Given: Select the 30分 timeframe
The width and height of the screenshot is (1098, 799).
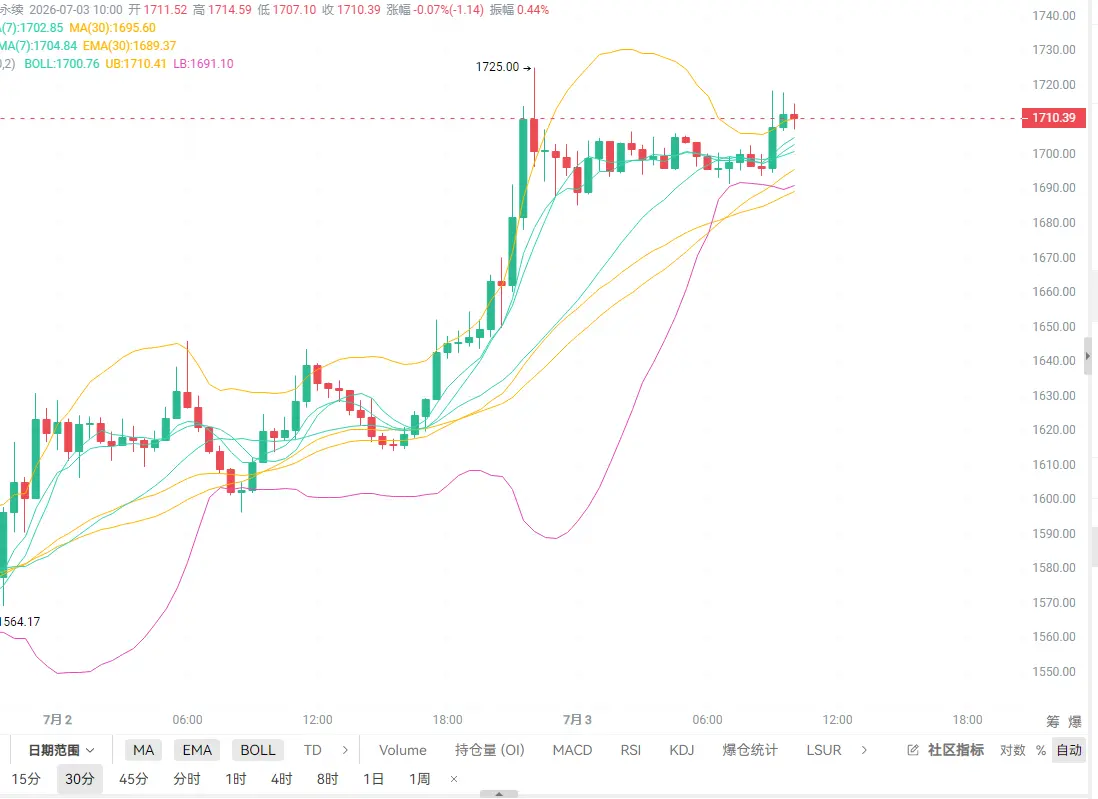Looking at the screenshot, I should 80,779.
